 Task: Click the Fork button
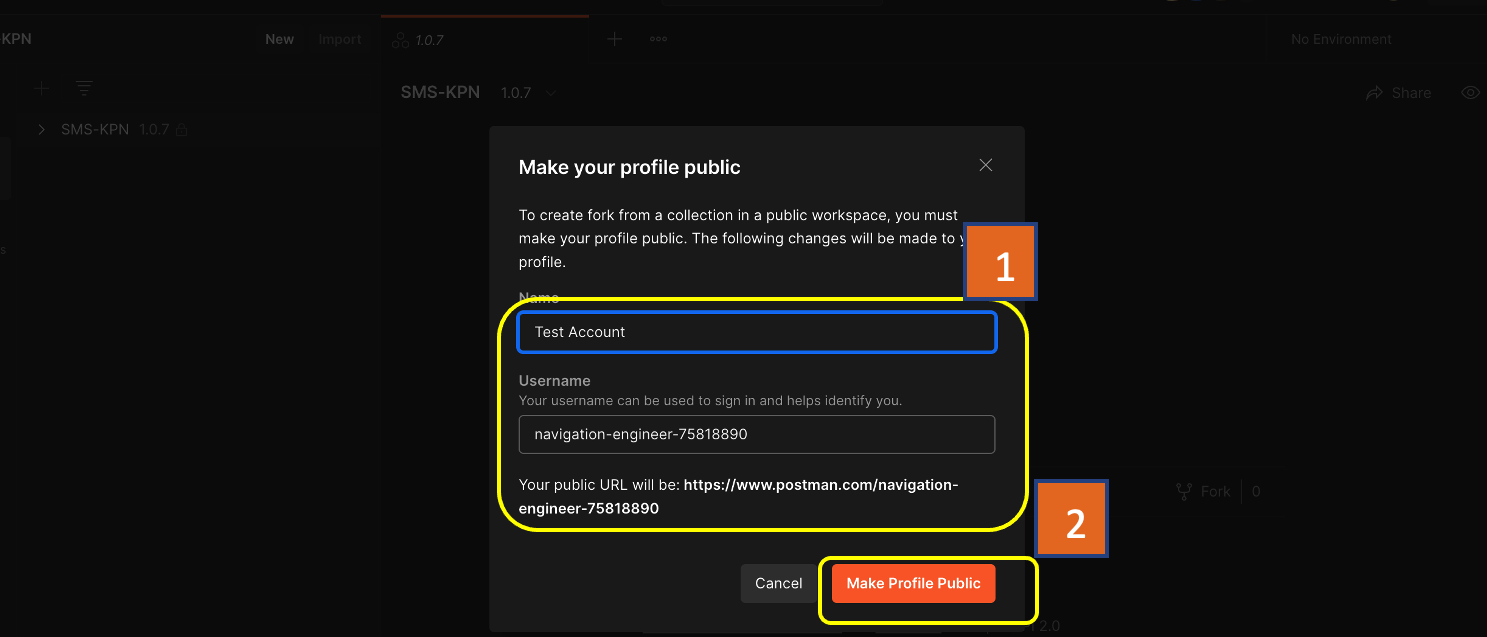point(1203,491)
